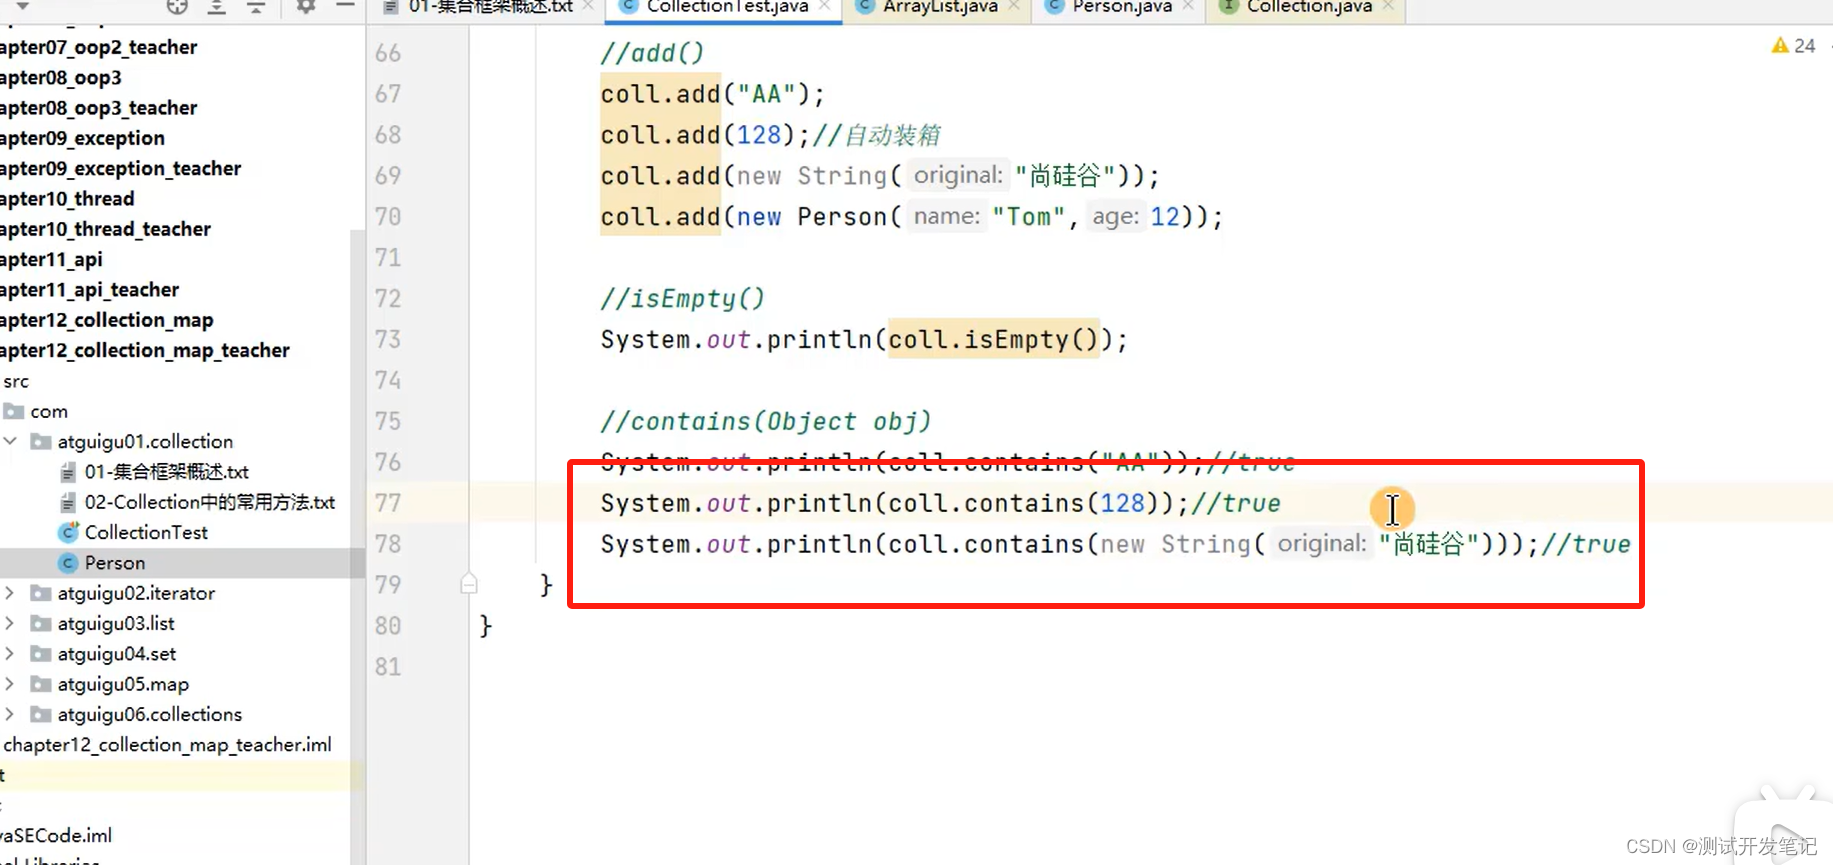
Task: Select the com folder in project tree
Action: [49, 411]
